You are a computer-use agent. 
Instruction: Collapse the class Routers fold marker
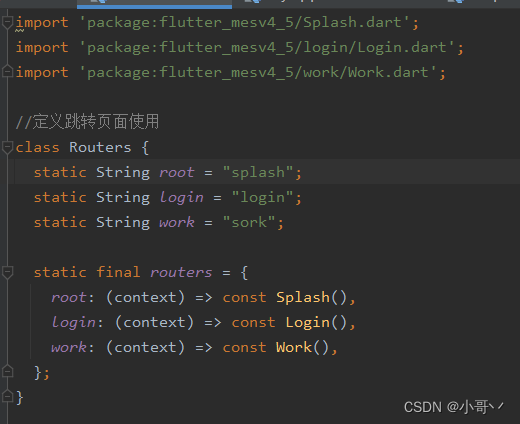click(7, 147)
